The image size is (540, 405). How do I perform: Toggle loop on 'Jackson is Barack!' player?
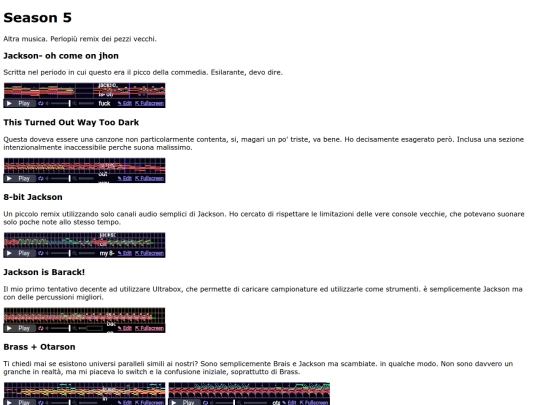point(41,328)
